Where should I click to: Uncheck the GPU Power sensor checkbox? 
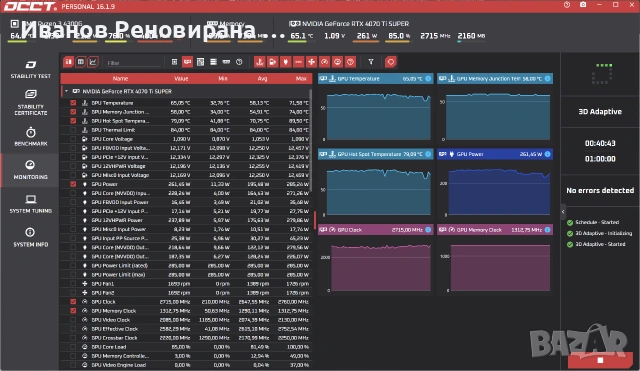(x=73, y=184)
